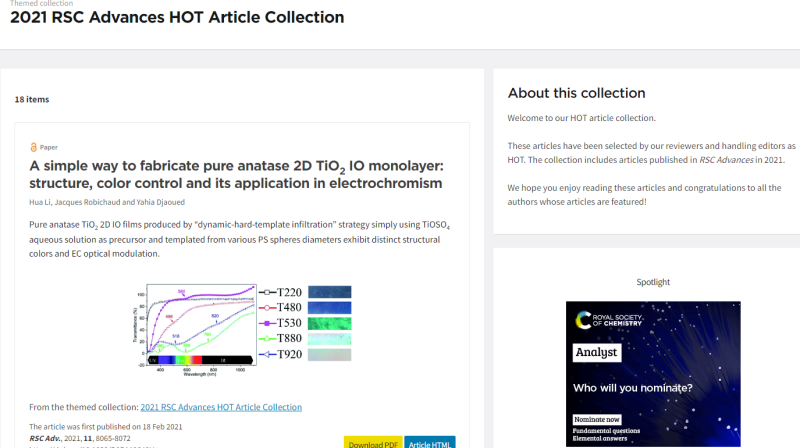The height and width of the screenshot is (448, 800).
Task: Click the T220 dark blue sample swatch
Action: click(x=330, y=292)
